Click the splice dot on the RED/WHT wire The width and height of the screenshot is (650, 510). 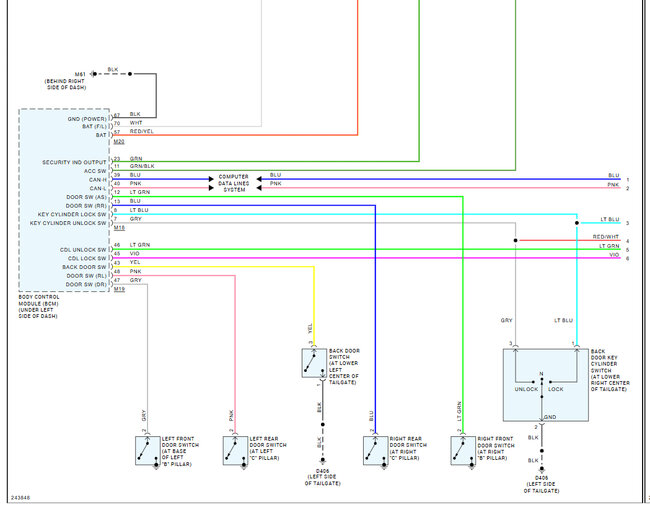tap(515, 240)
